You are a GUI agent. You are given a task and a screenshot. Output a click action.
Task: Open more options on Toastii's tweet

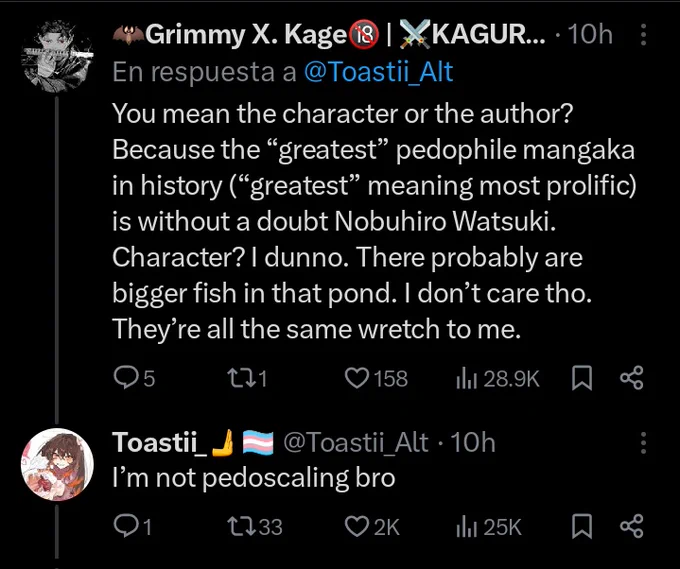tap(644, 443)
